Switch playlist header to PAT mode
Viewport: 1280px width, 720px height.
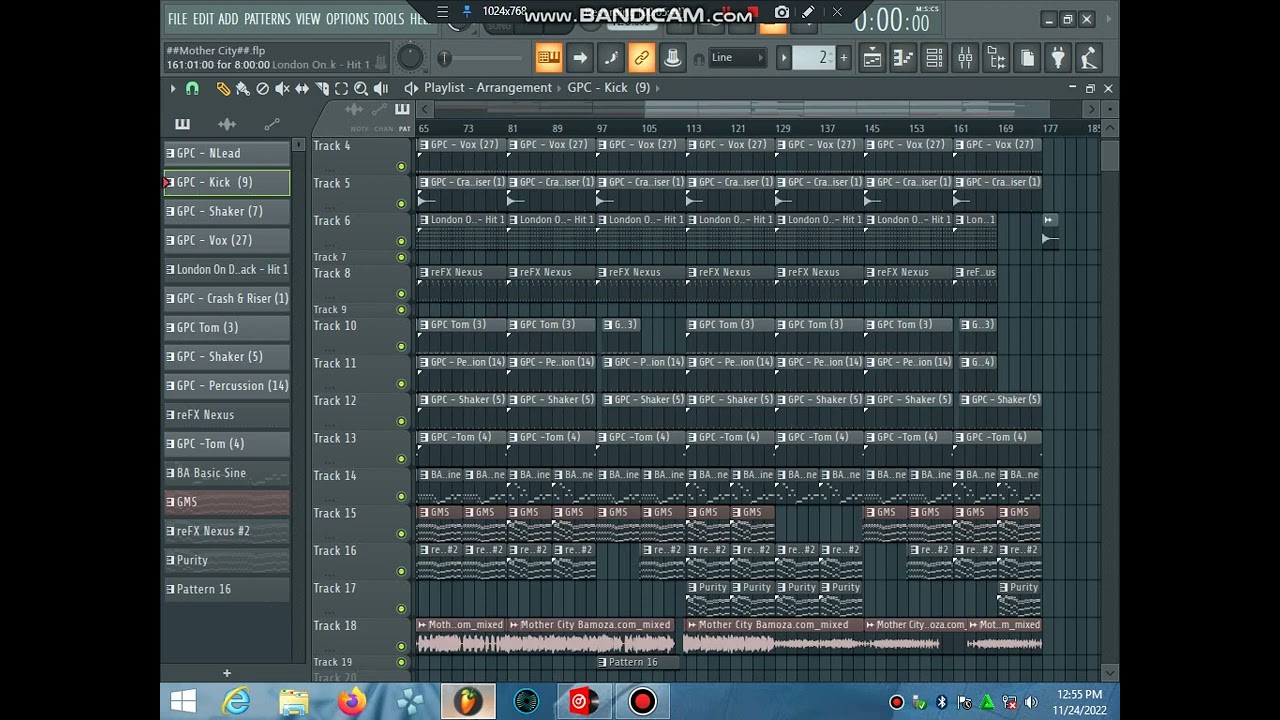click(405, 129)
